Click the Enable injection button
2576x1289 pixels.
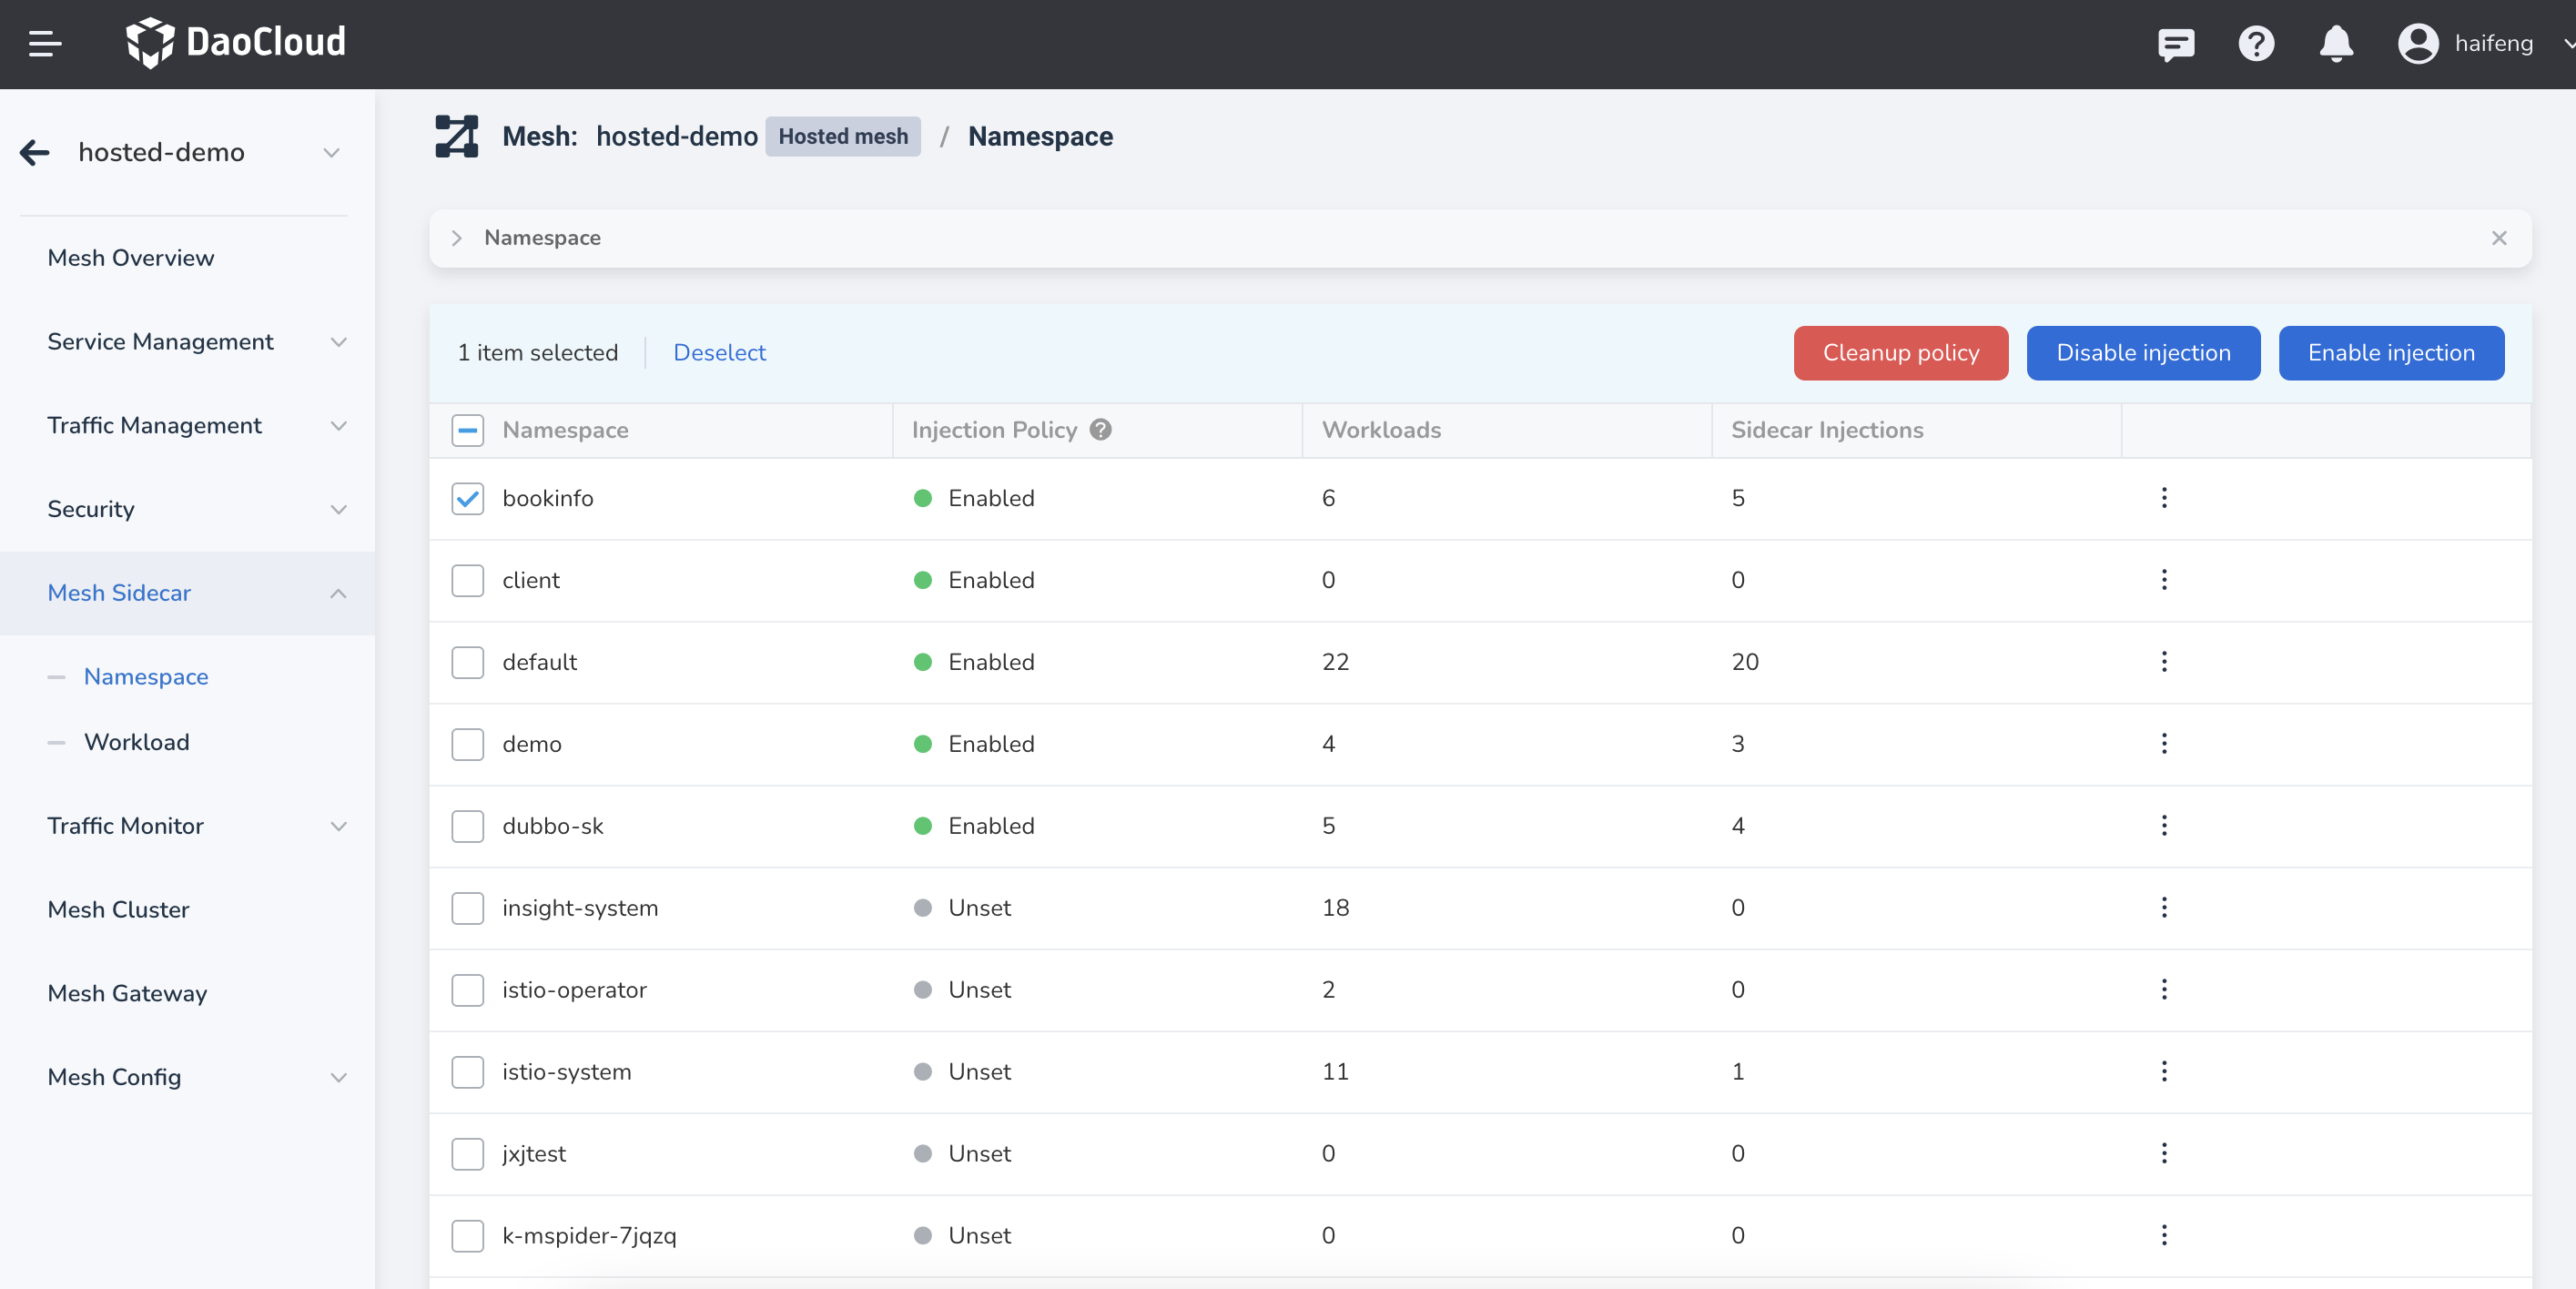click(2391, 353)
